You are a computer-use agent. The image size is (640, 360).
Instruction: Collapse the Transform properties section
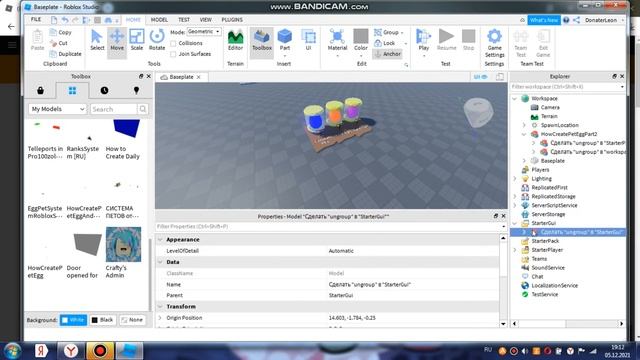pos(160,307)
